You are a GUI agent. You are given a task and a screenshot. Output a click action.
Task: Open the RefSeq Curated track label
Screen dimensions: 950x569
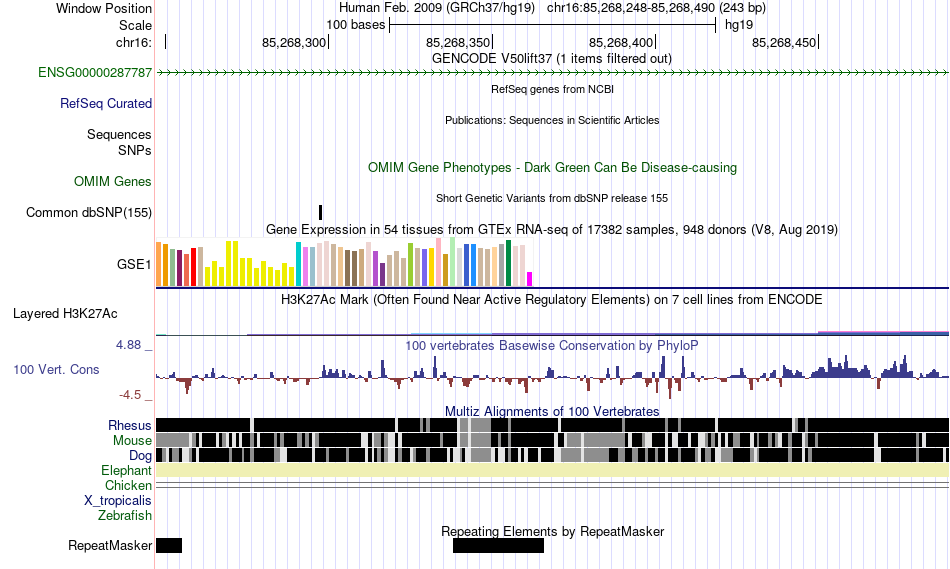click(106, 104)
